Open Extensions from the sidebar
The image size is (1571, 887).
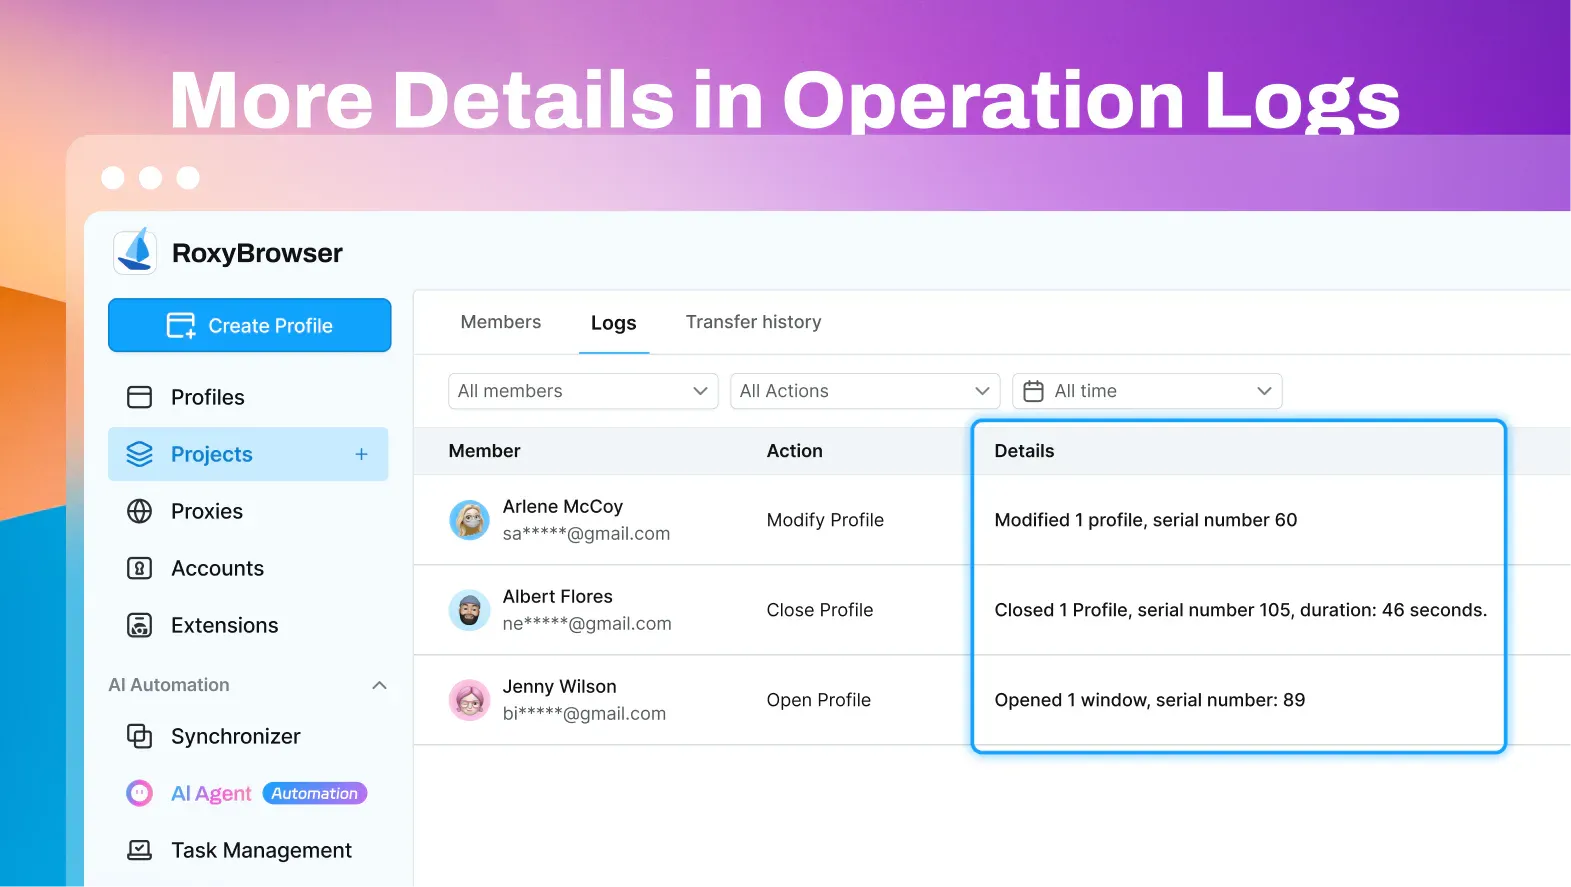(248, 625)
